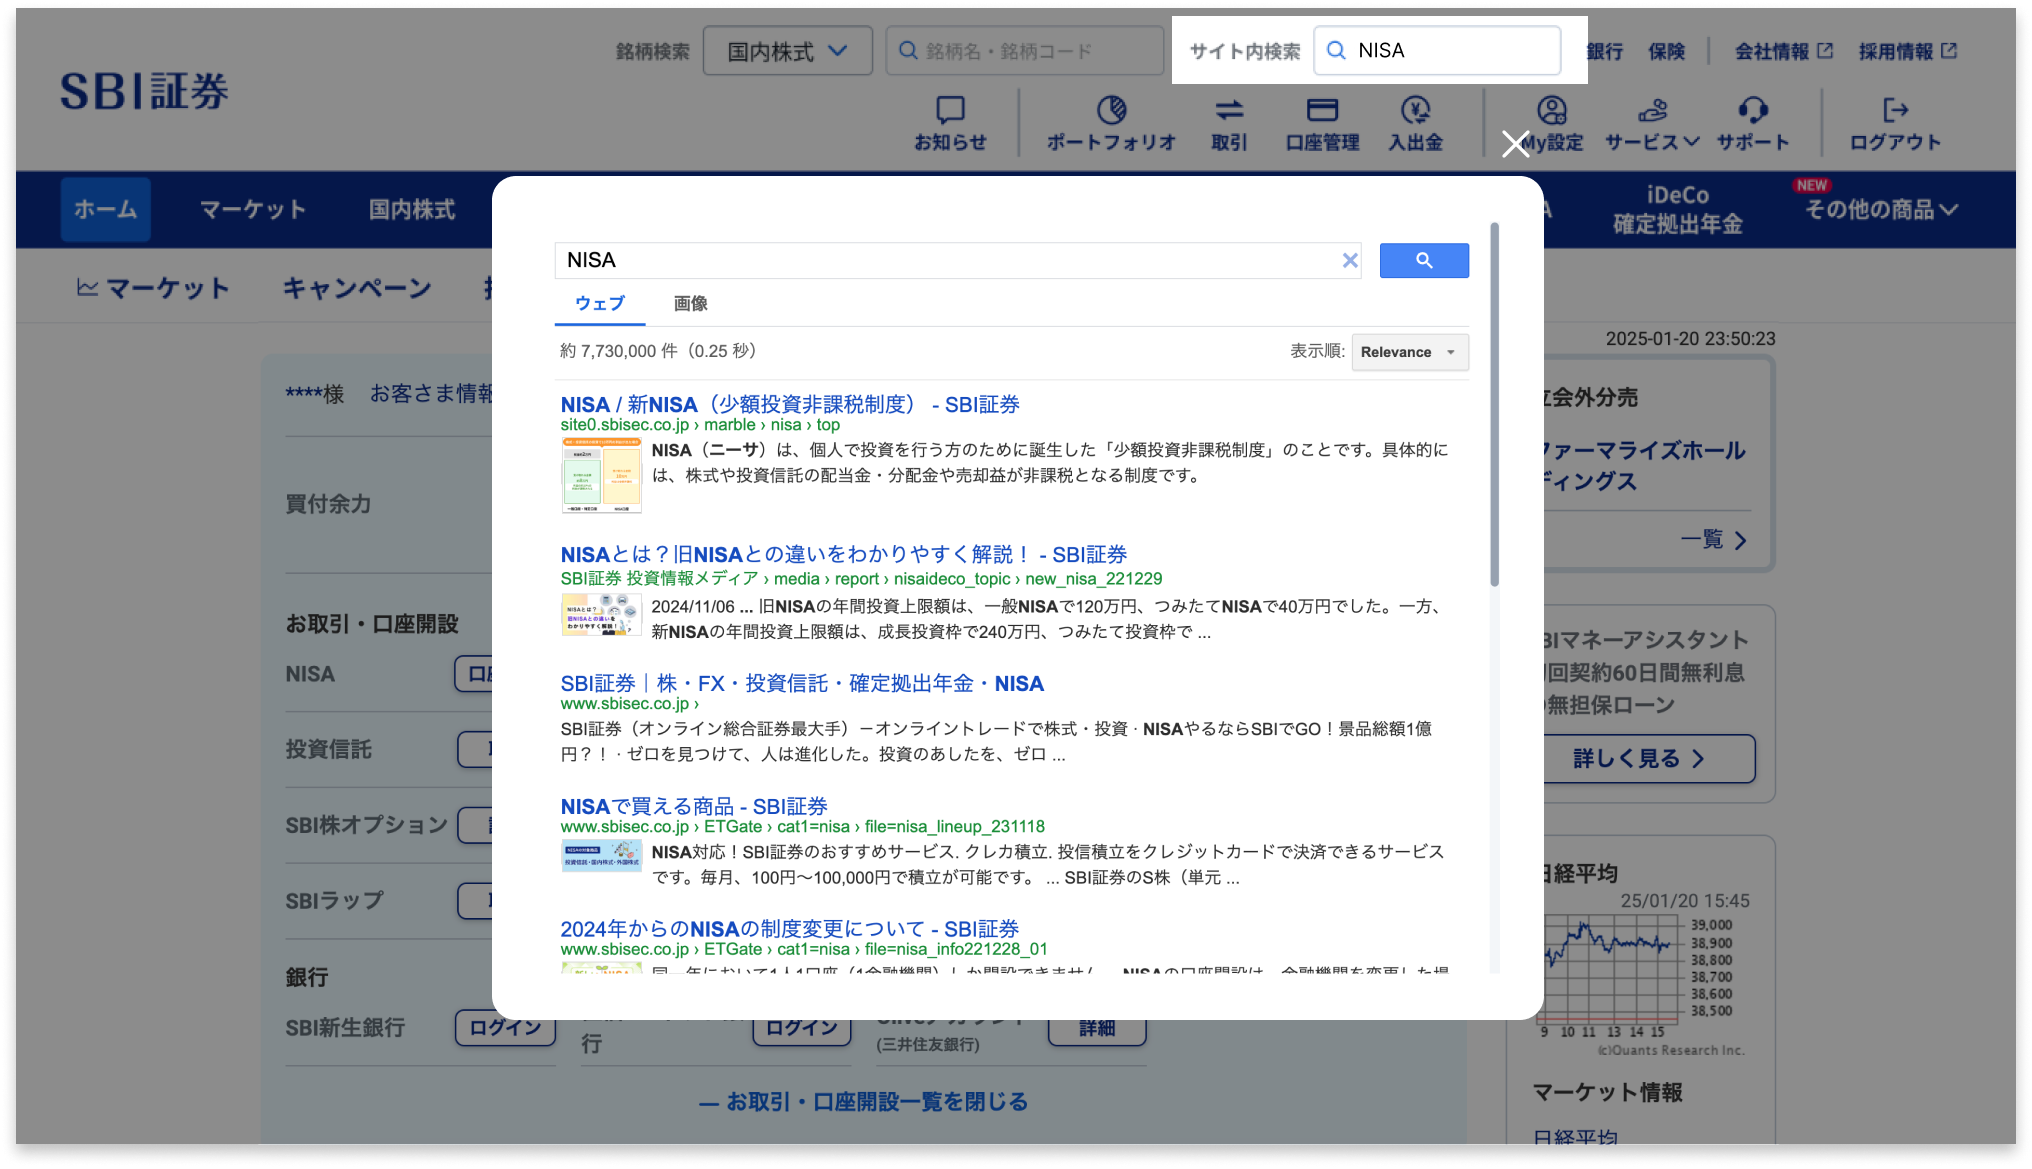Open the iDeCo 確定拠出年金 tab
Image resolution: width=2032 pixels, height=1169 pixels.
coord(1677,209)
